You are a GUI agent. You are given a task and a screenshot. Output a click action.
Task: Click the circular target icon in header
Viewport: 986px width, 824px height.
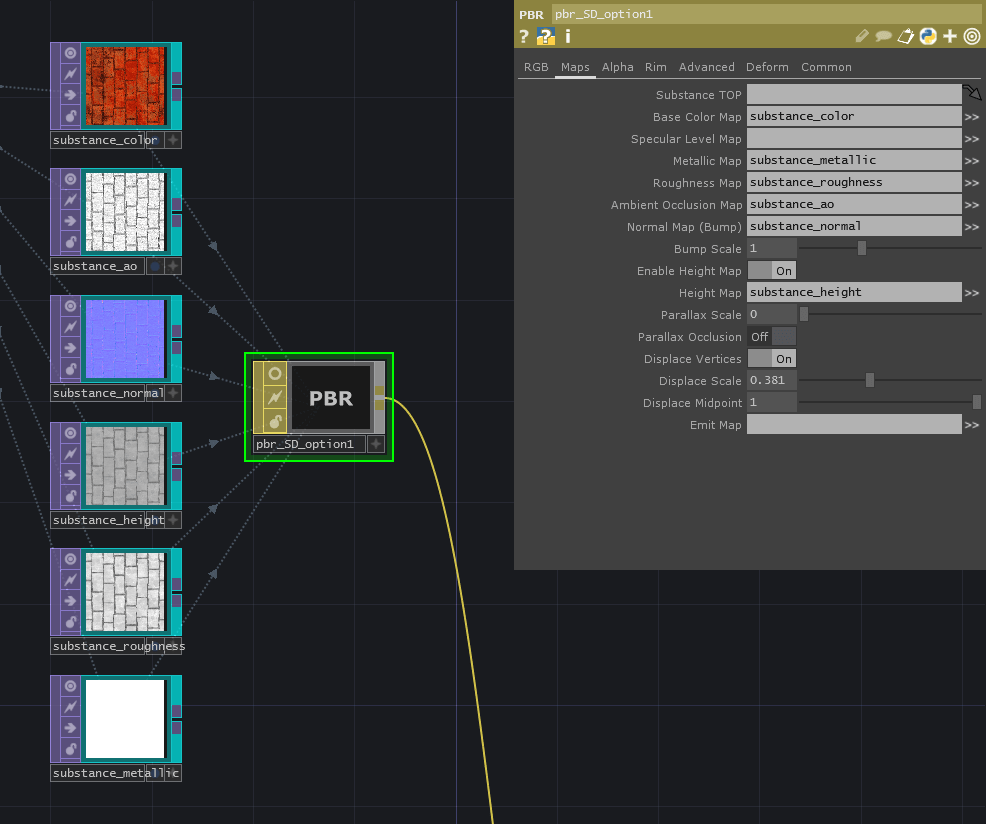pos(972,36)
